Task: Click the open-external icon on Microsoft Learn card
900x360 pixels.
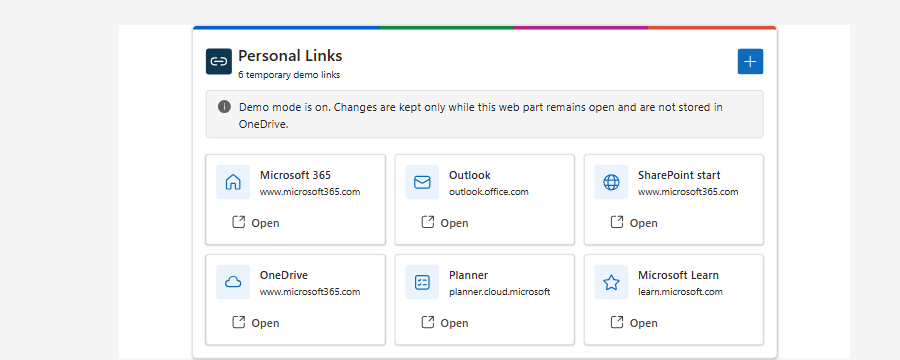Action: [616, 322]
